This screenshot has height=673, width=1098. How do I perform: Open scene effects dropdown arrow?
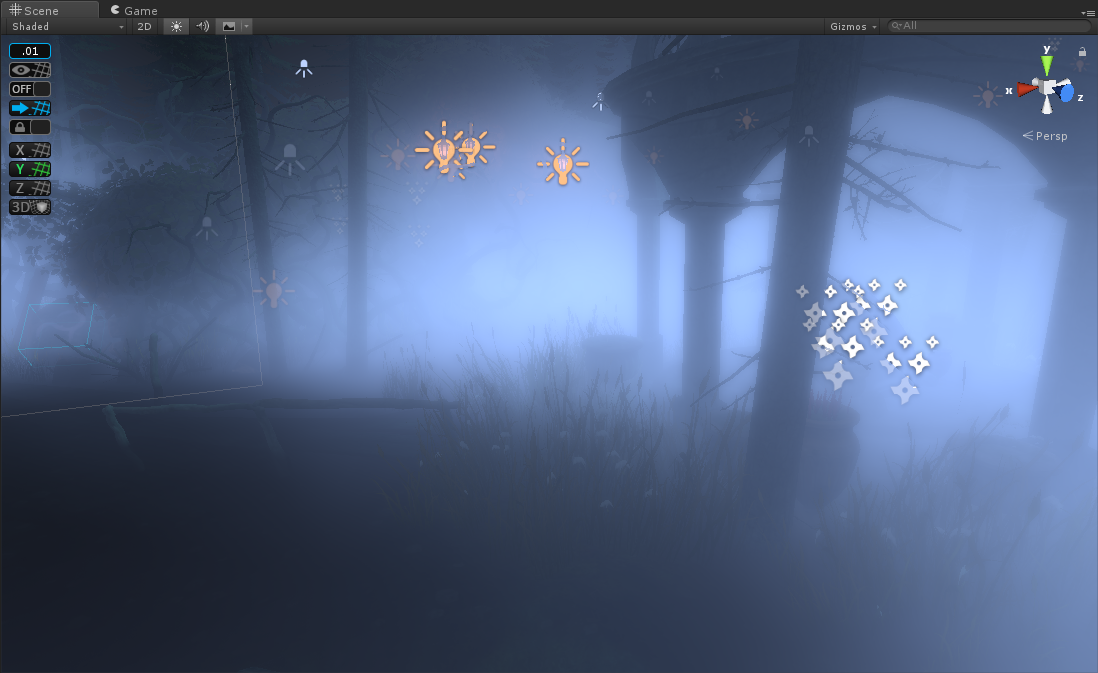tap(246, 27)
